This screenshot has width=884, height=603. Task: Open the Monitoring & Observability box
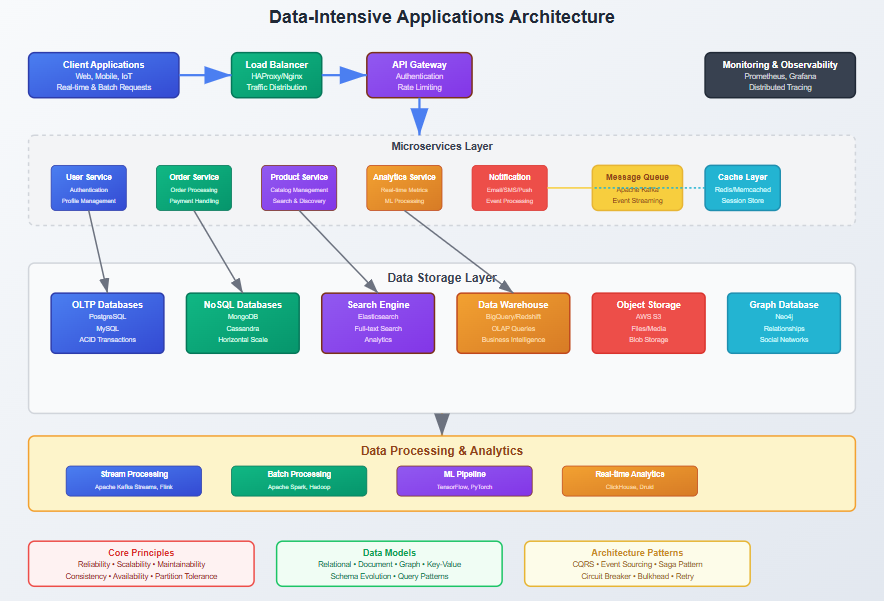(780, 75)
